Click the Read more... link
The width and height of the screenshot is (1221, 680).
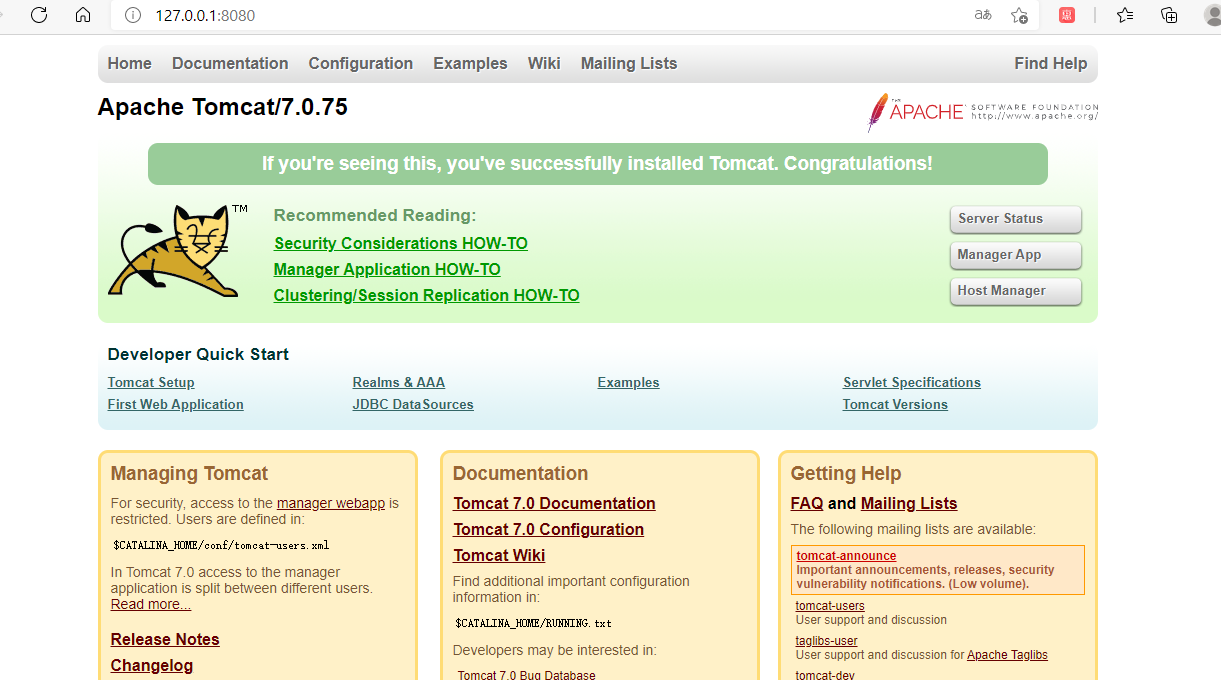click(x=151, y=604)
